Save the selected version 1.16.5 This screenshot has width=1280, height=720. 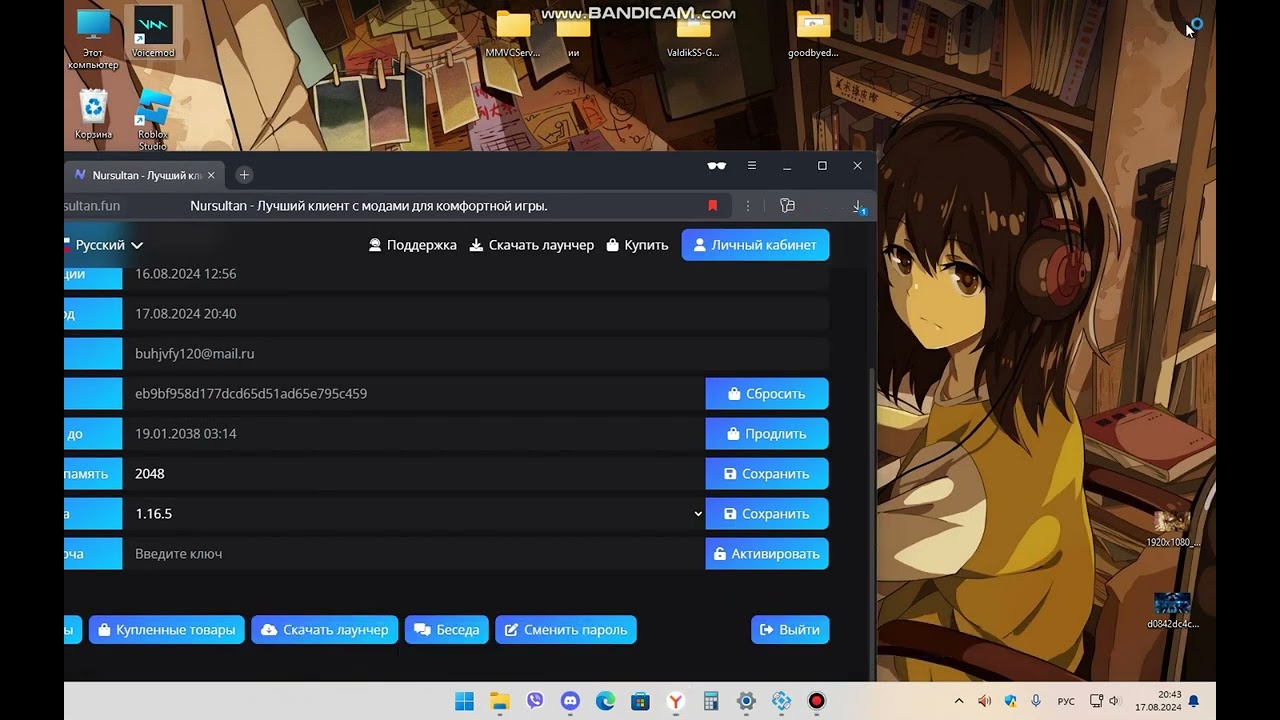coord(767,514)
